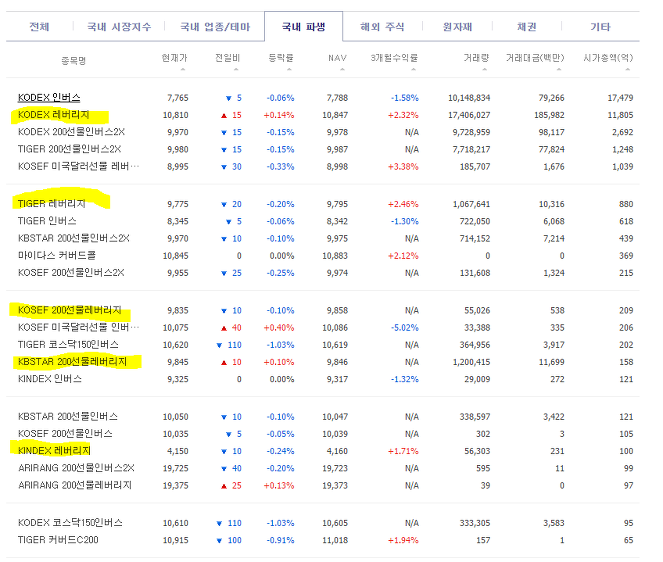The image size is (663, 562).
Task: Sort by 전일비 column header
Action: [227, 58]
